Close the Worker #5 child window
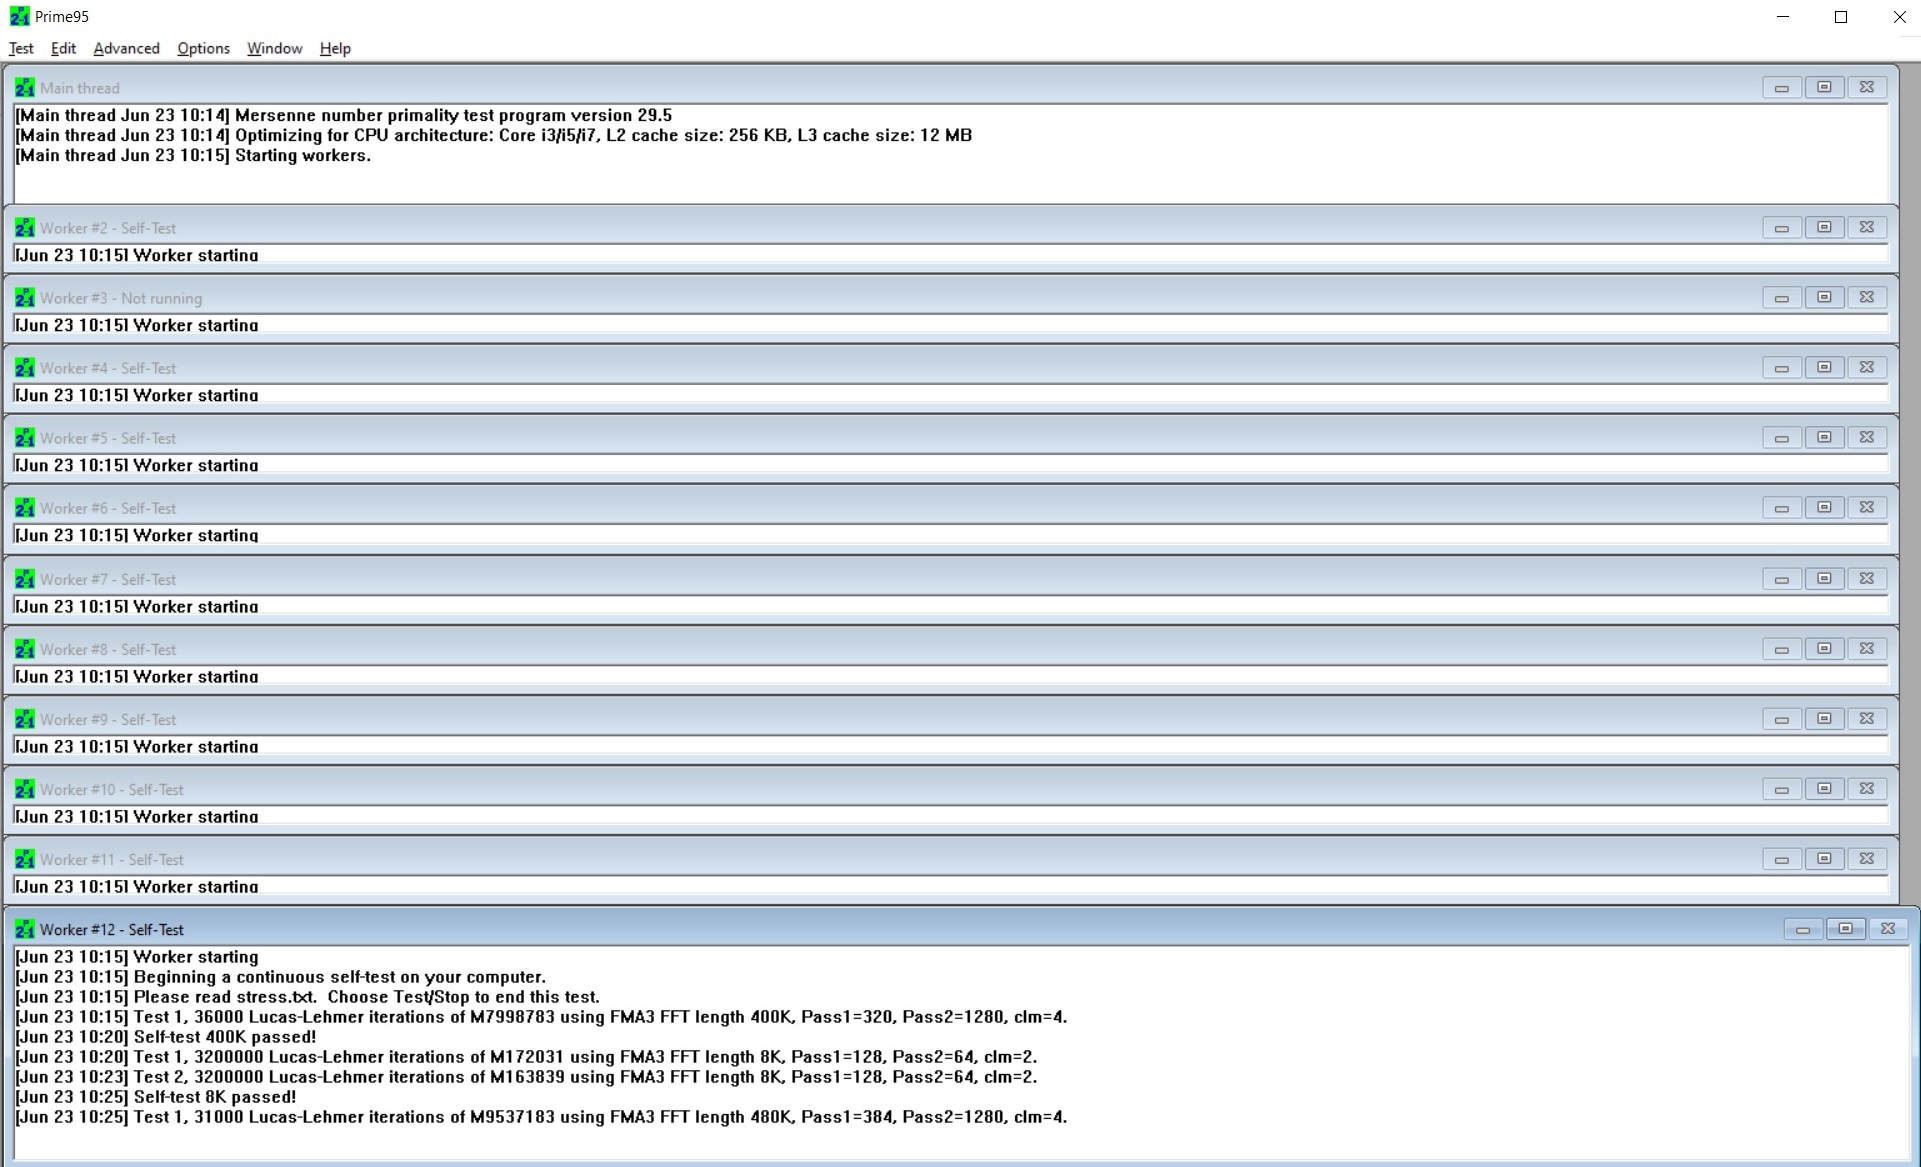This screenshot has height=1167, width=1921. (1866, 438)
